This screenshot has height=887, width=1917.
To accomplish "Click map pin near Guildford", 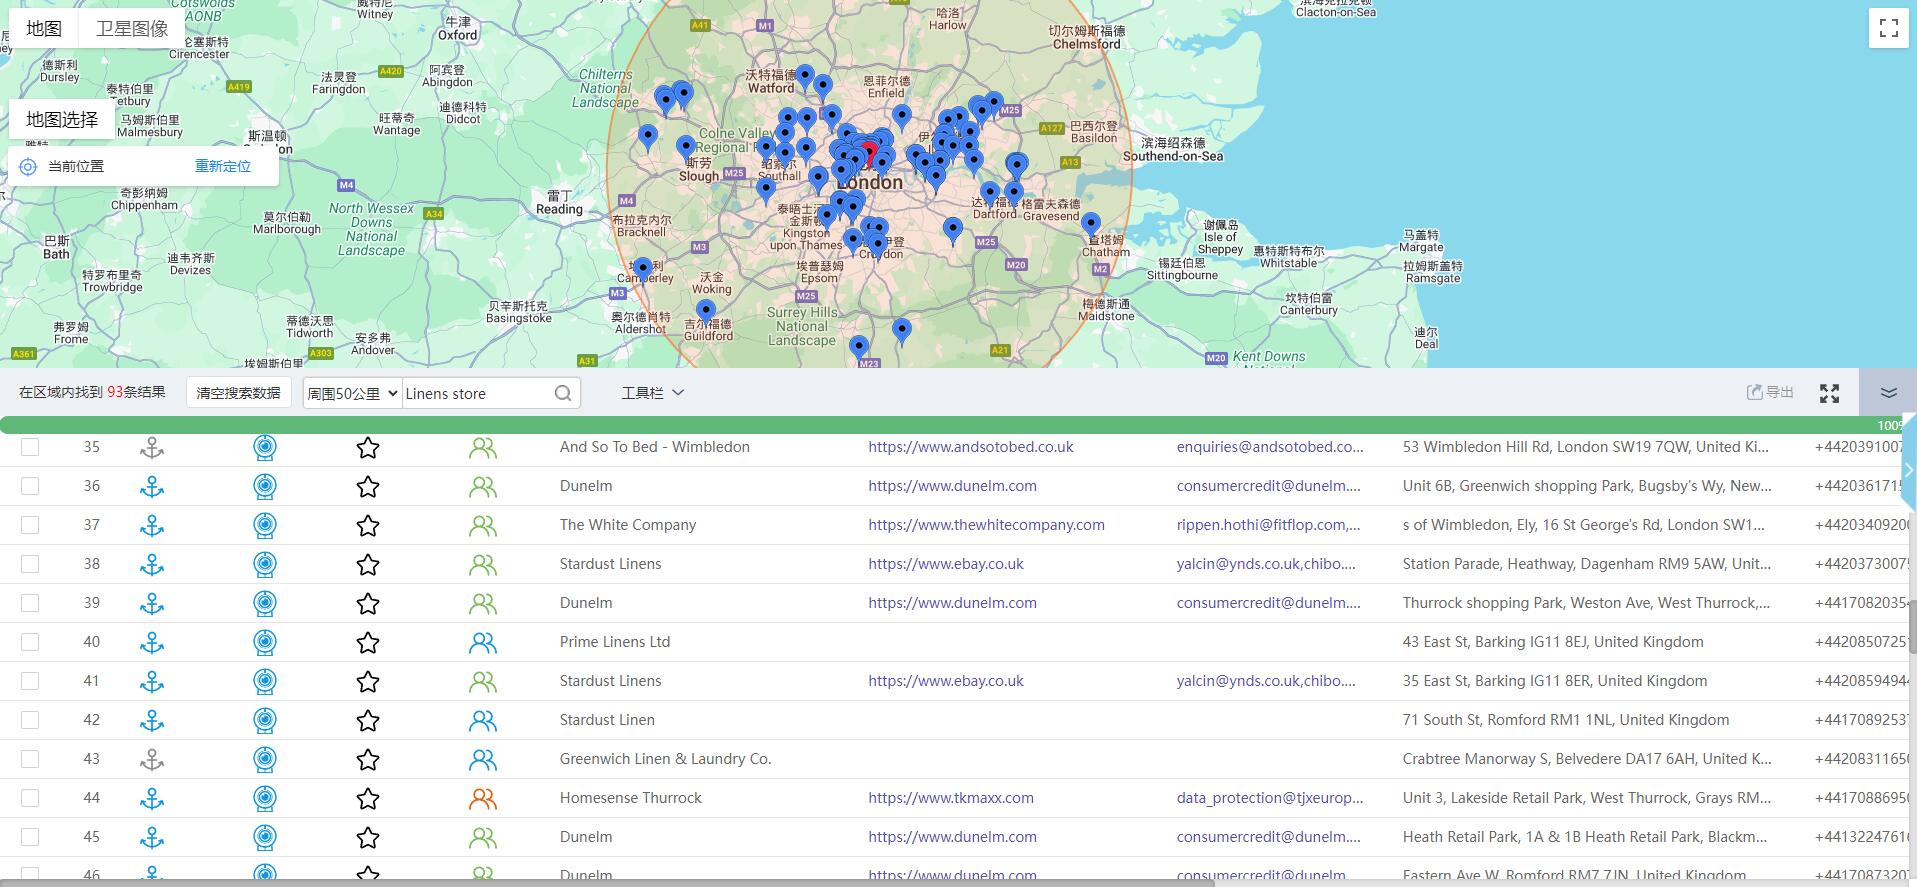I will (x=706, y=312).
